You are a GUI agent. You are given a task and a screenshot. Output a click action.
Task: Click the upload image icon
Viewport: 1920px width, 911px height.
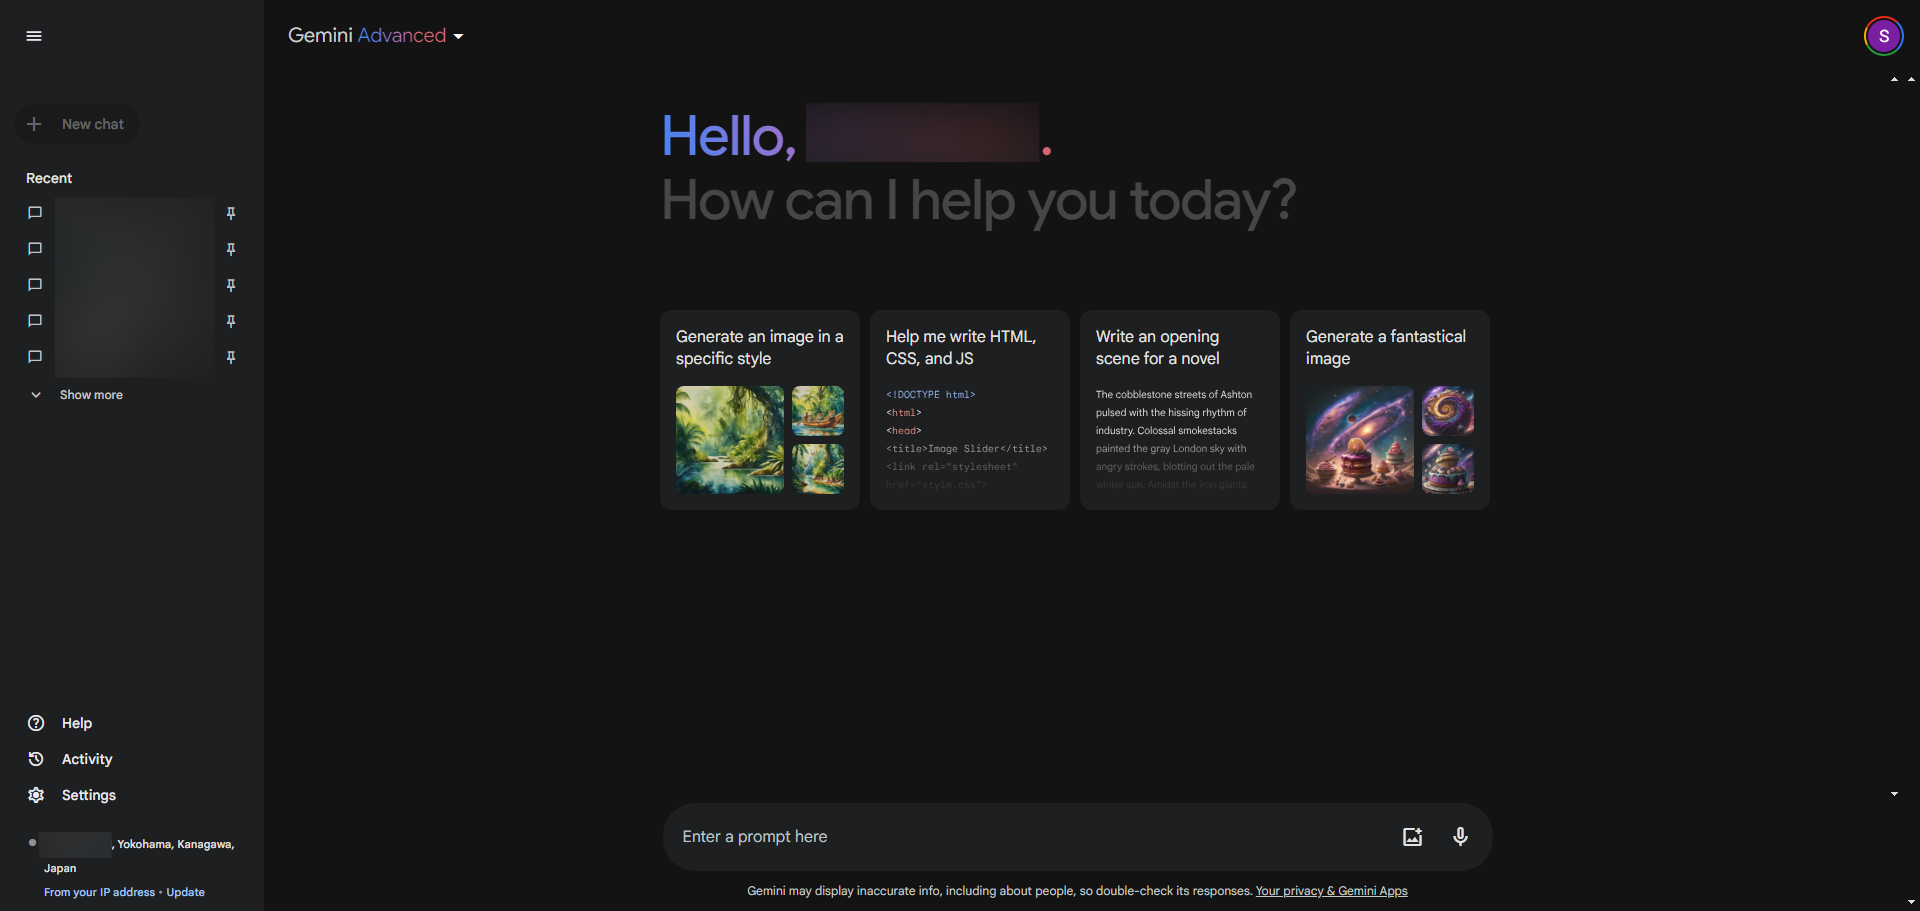point(1412,837)
